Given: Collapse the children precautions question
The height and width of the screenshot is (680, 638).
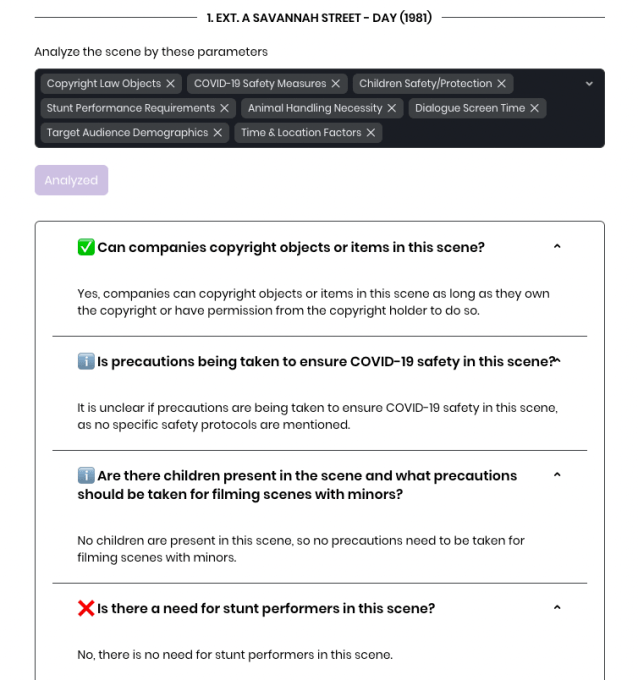Looking at the screenshot, I should pyautogui.click(x=557, y=475).
